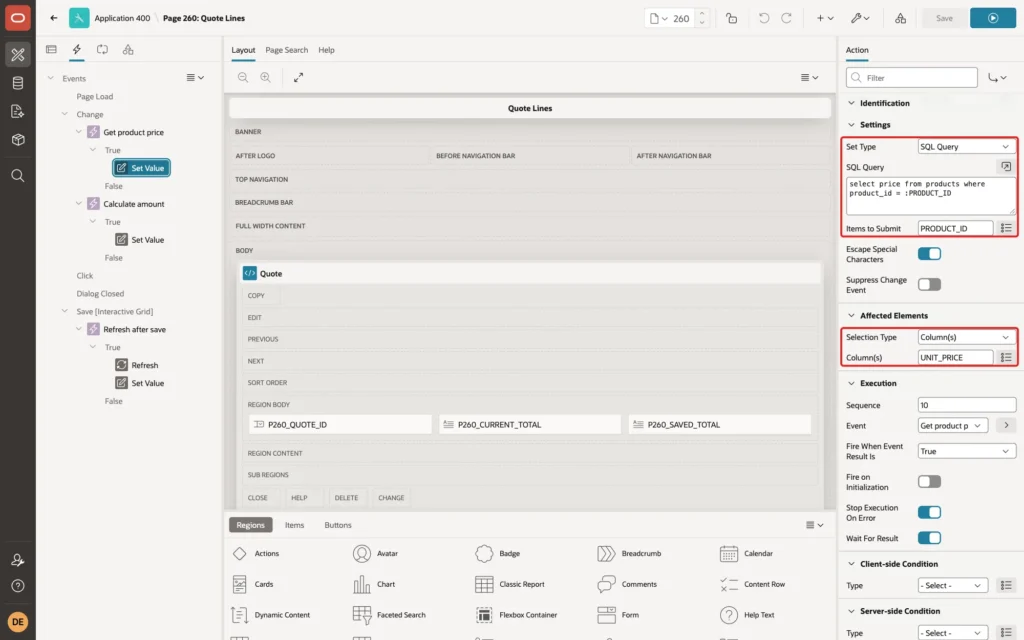The image size is (1024, 640).
Task: Toggle Escape Special Characters switch
Action: tap(929, 253)
